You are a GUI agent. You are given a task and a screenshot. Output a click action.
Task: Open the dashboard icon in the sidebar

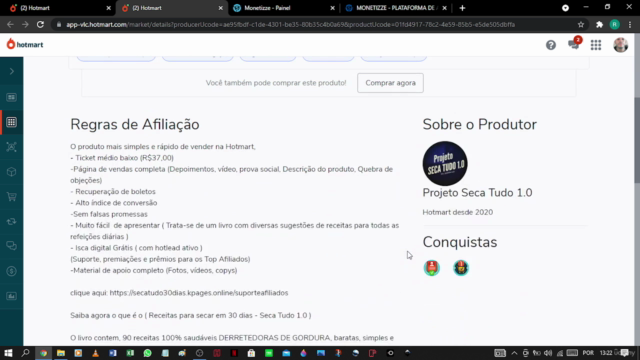pyautogui.click(x=11, y=97)
